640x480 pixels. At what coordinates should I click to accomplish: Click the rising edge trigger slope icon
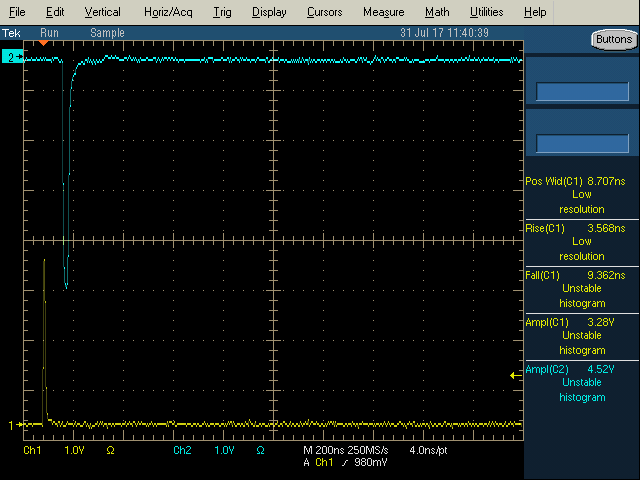[x=345, y=463]
